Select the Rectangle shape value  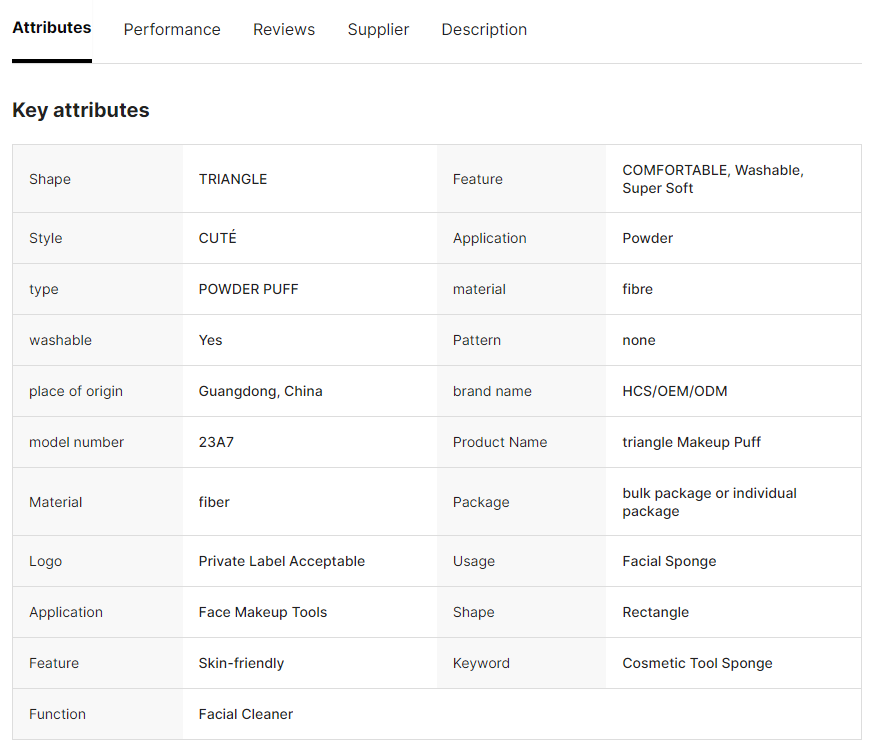[655, 612]
